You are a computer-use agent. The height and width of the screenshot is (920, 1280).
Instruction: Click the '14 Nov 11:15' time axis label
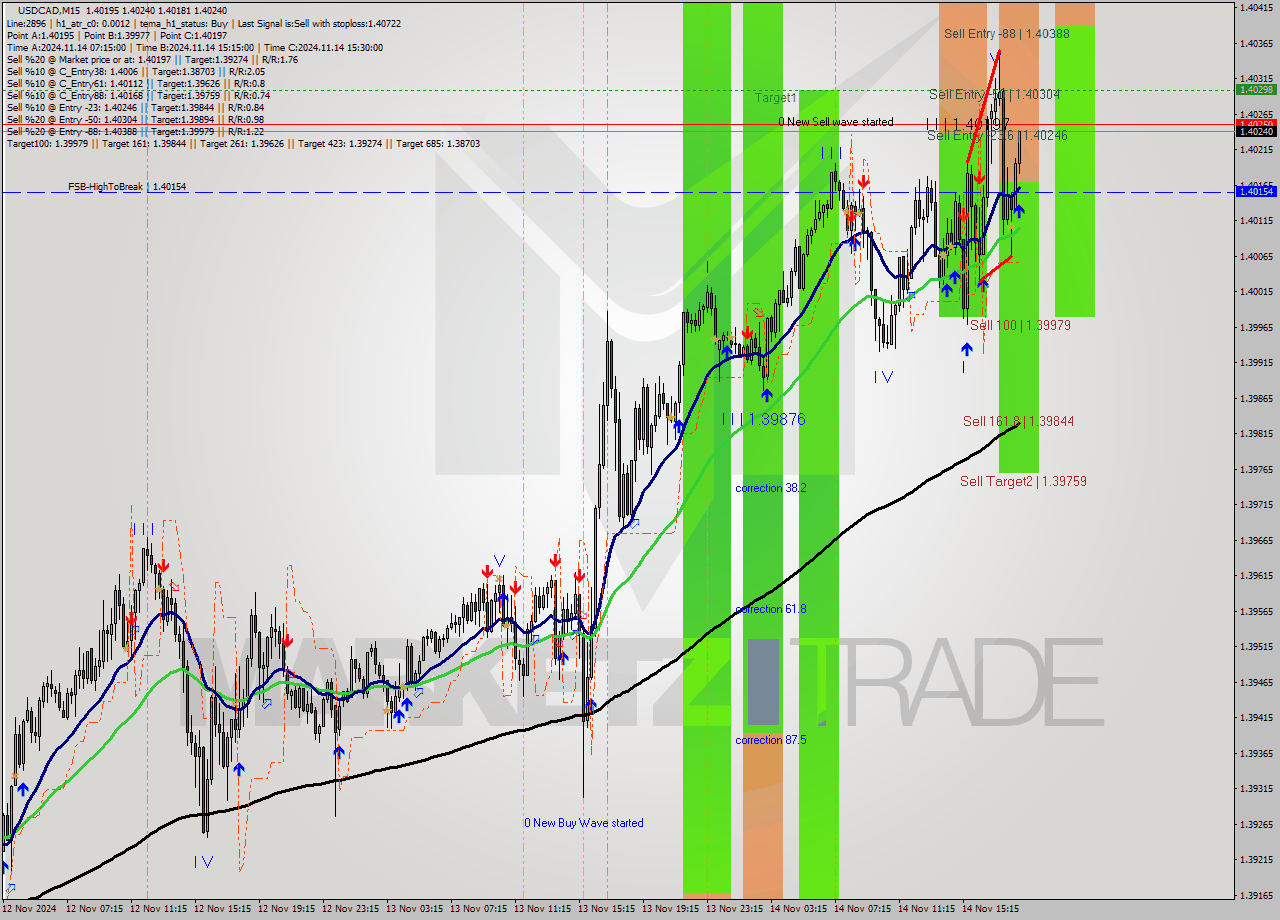(x=927, y=909)
